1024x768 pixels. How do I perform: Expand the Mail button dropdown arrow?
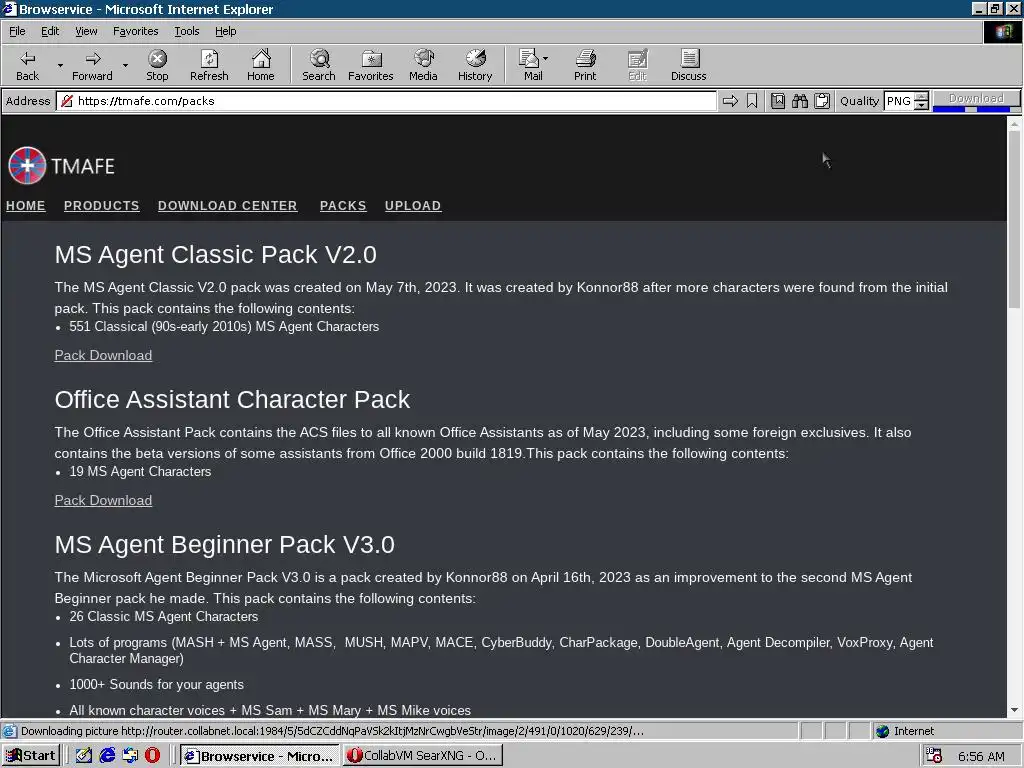pos(545,59)
